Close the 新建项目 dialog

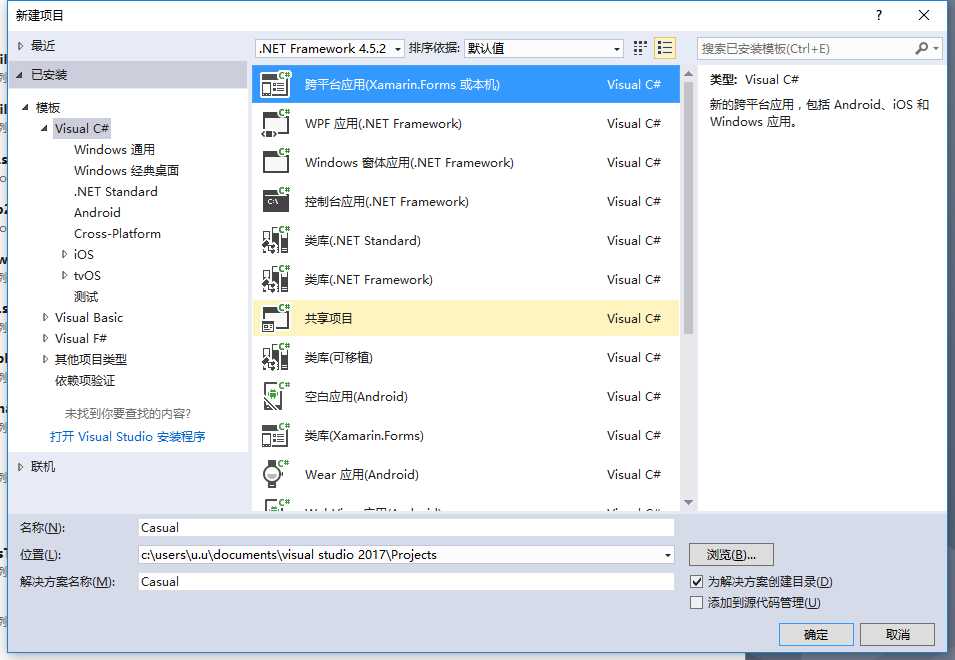click(923, 15)
